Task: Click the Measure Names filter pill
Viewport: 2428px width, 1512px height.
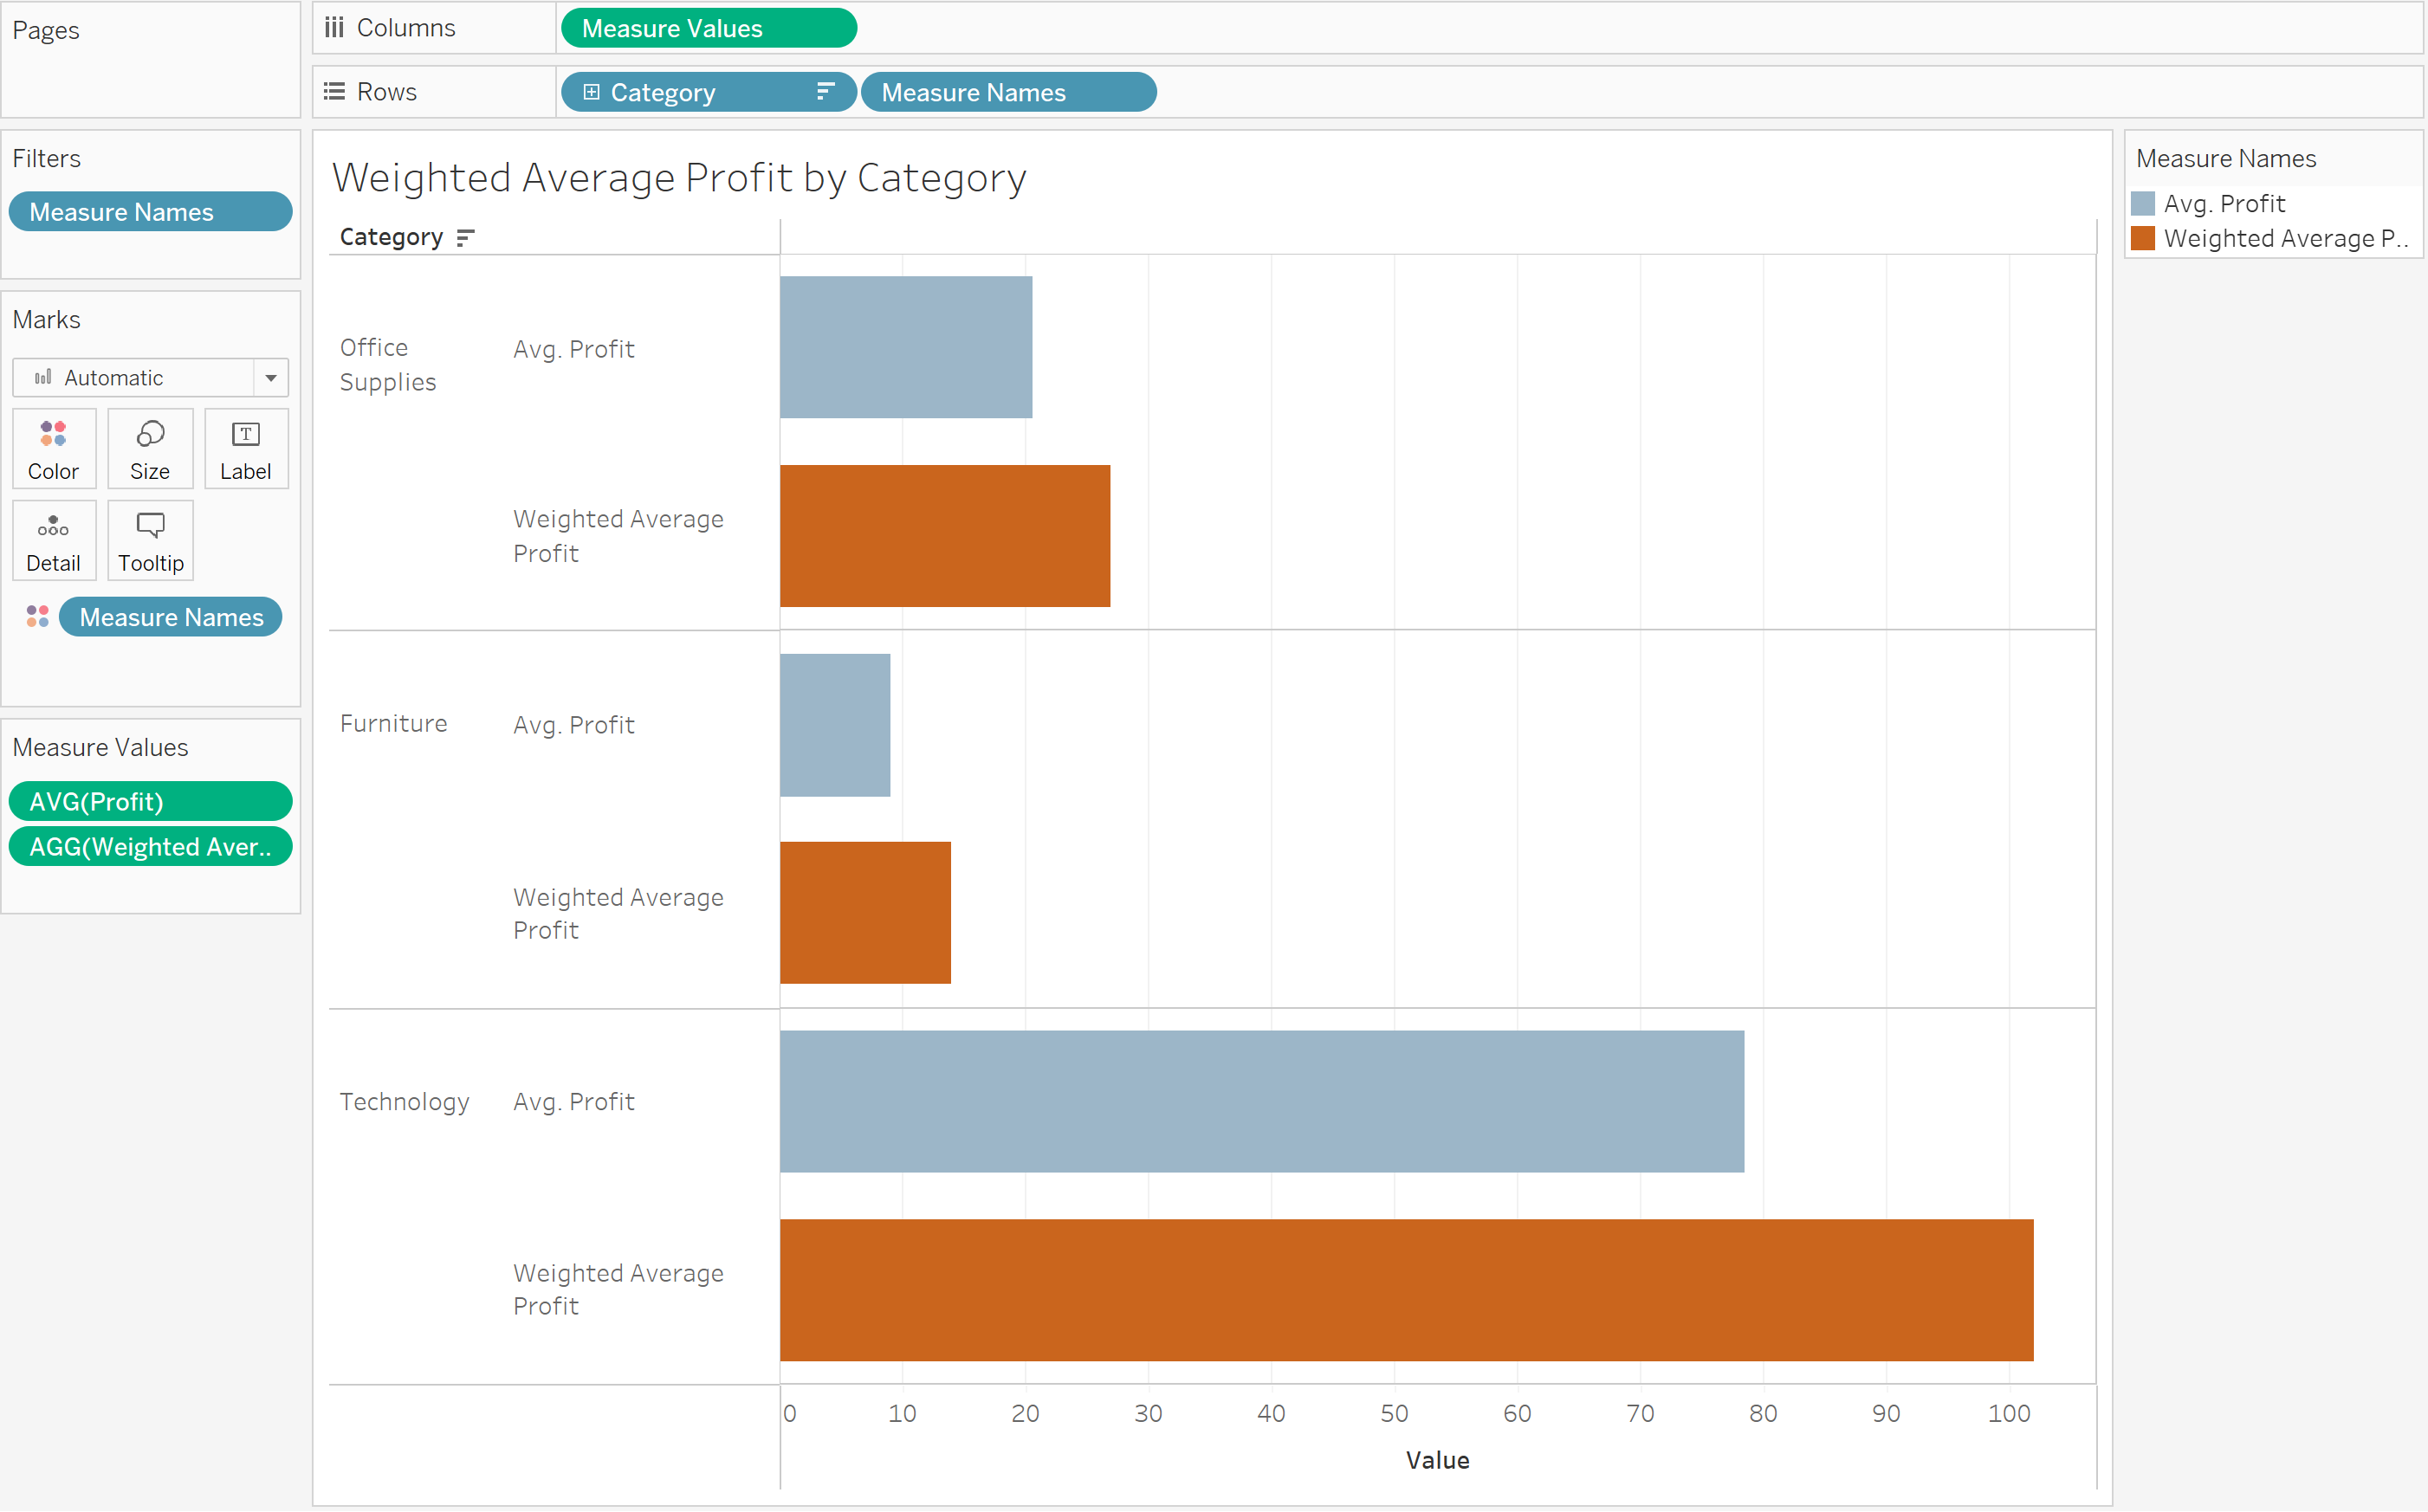Action: 150,212
